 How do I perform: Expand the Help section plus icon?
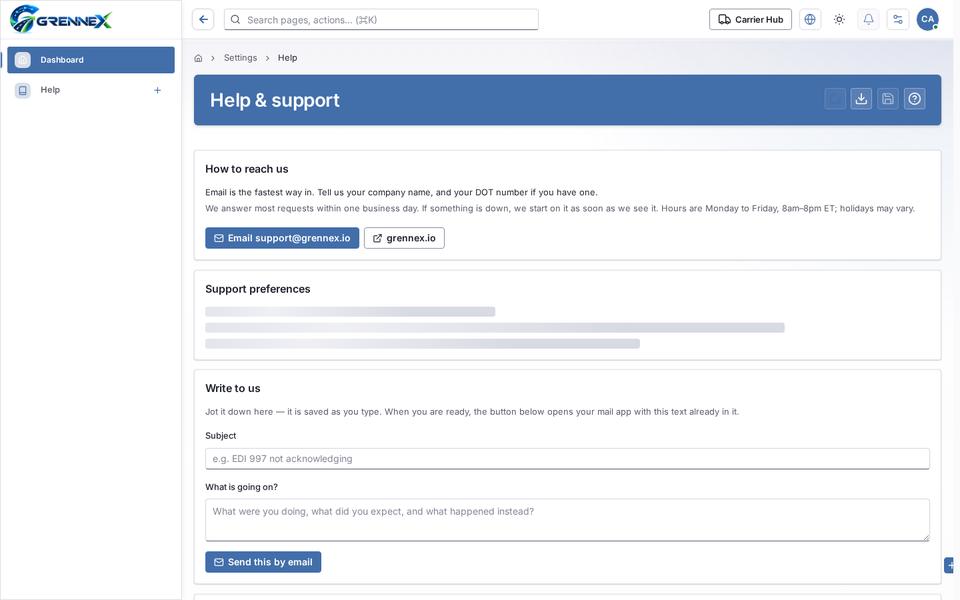click(x=157, y=90)
